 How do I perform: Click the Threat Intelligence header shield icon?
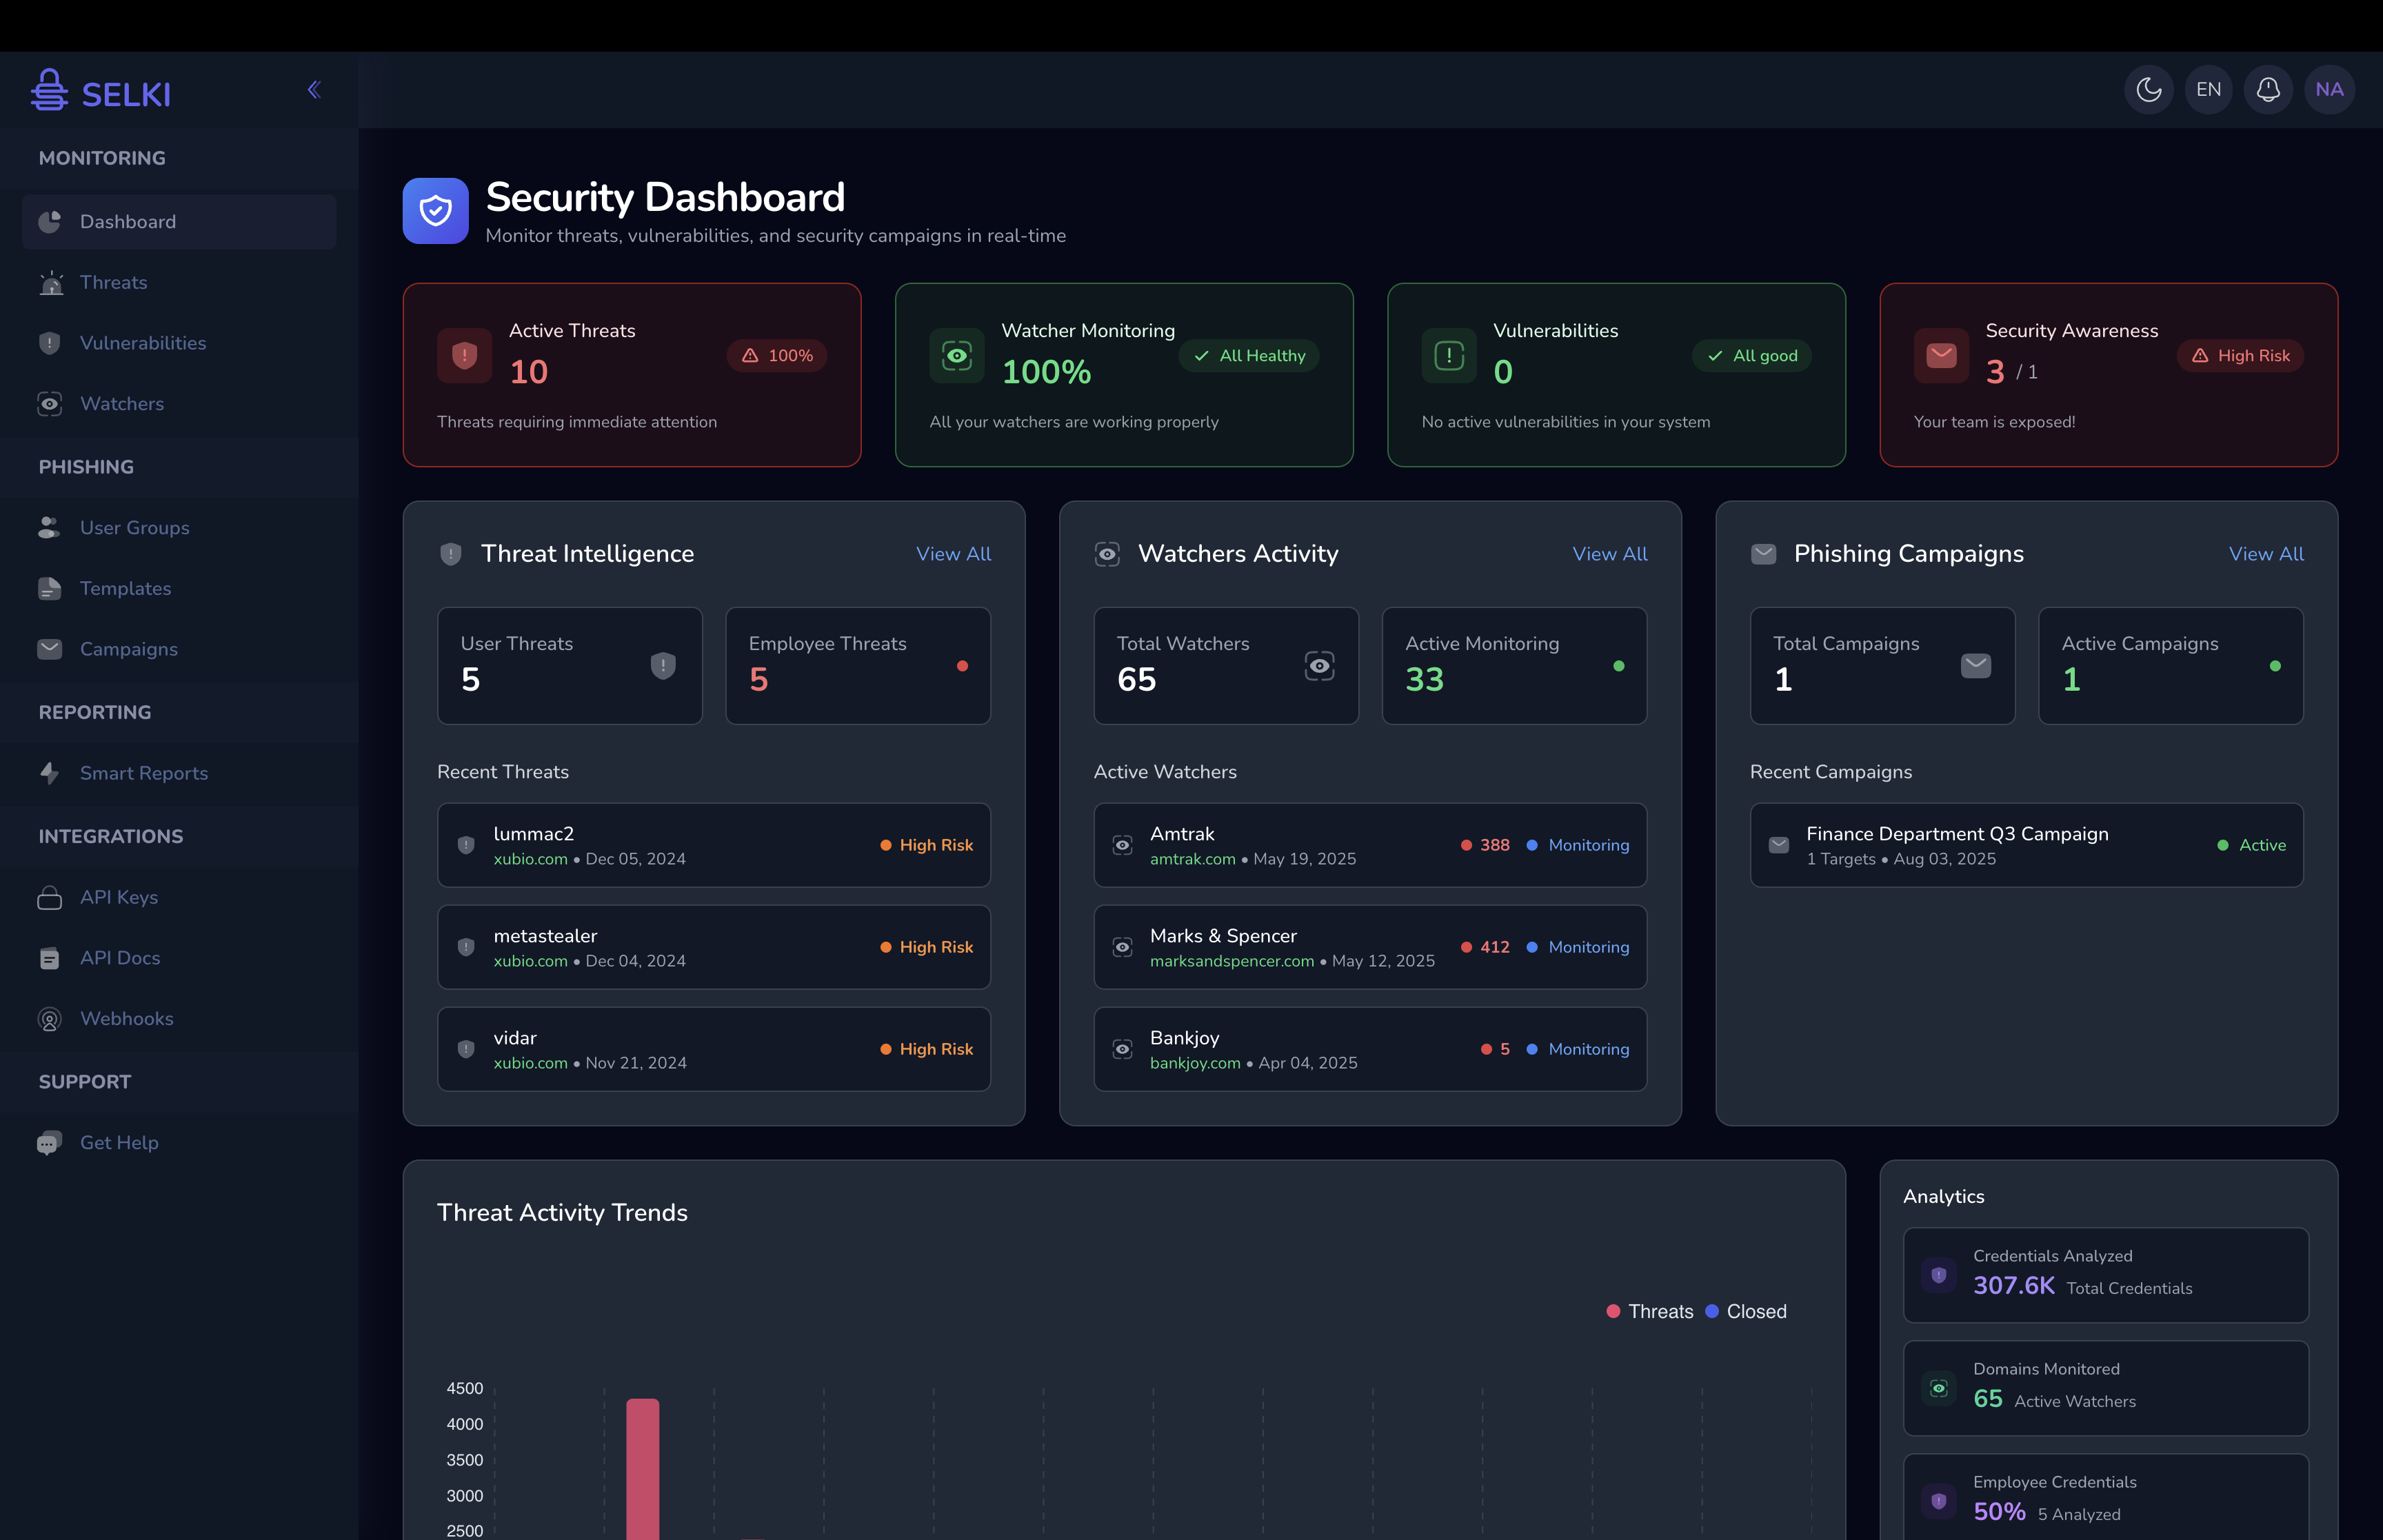[x=451, y=554]
